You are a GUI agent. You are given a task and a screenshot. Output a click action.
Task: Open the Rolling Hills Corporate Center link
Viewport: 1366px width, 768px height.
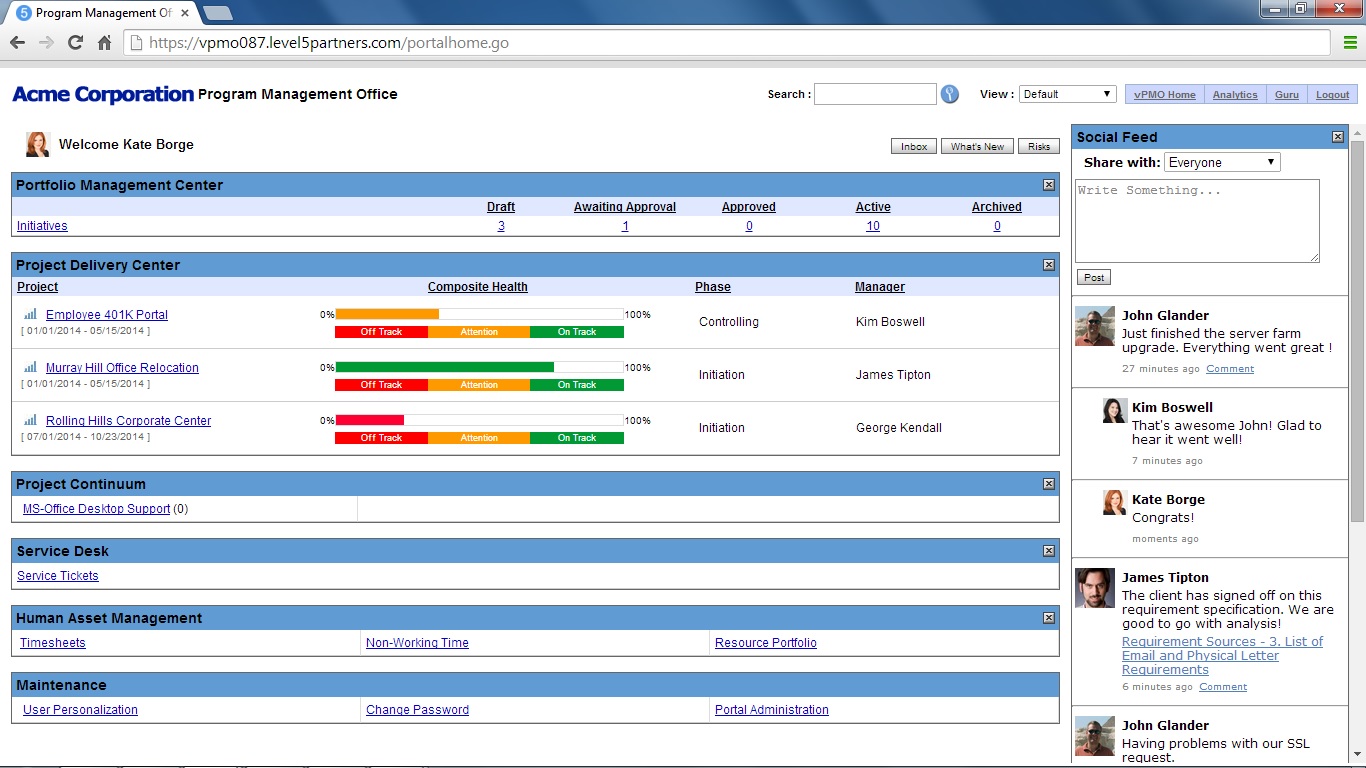click(128, 421)
